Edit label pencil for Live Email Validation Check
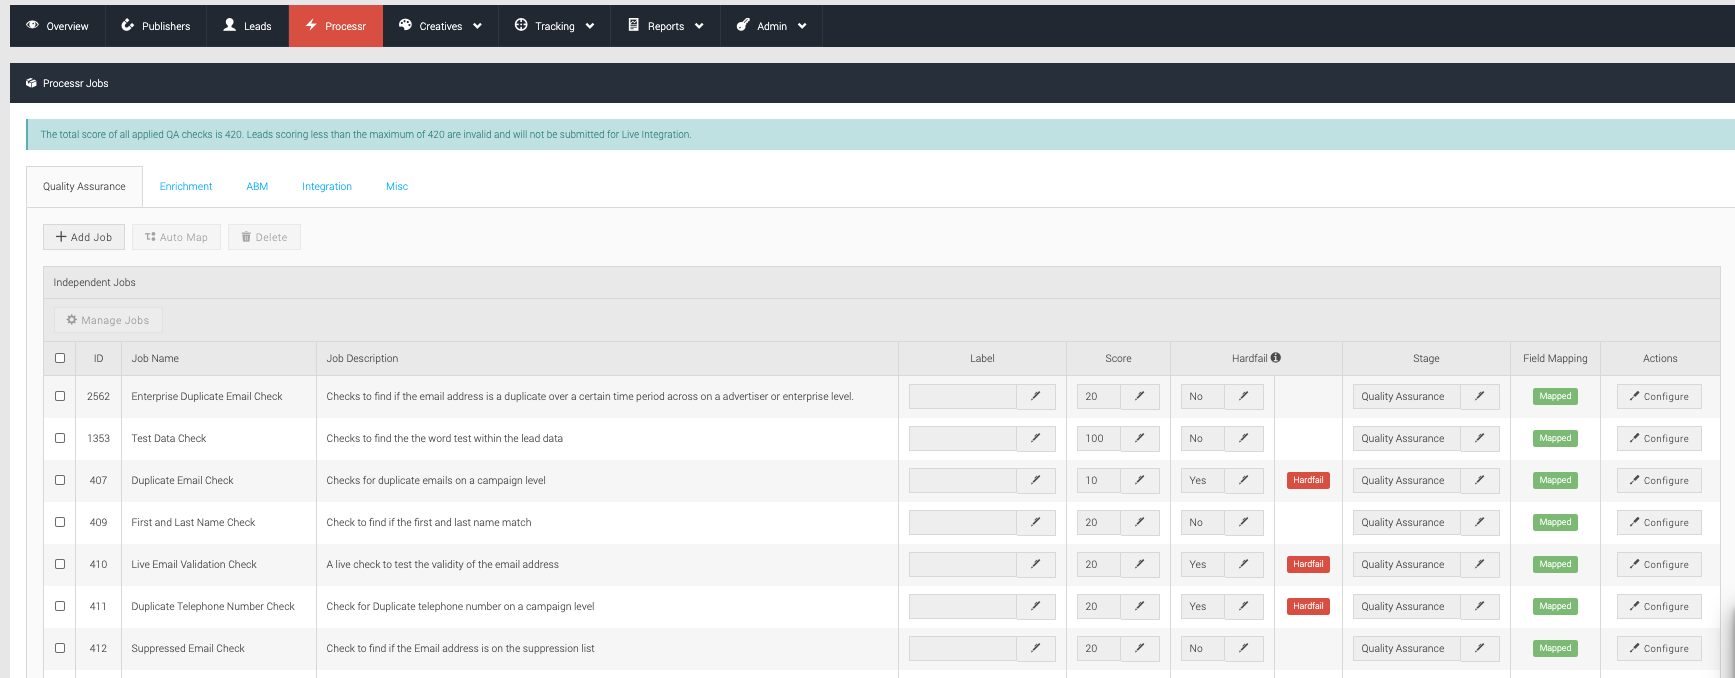Image resolution: width=1735 pixels, height=678 pixels. coord(1036,565)
